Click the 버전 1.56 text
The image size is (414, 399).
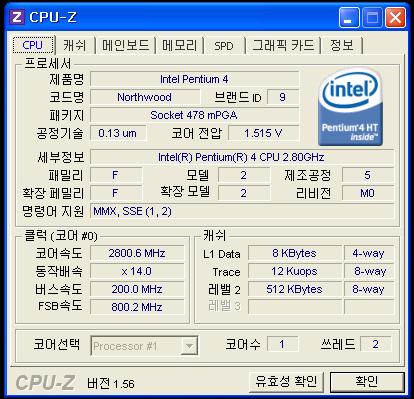click(111, 383)
